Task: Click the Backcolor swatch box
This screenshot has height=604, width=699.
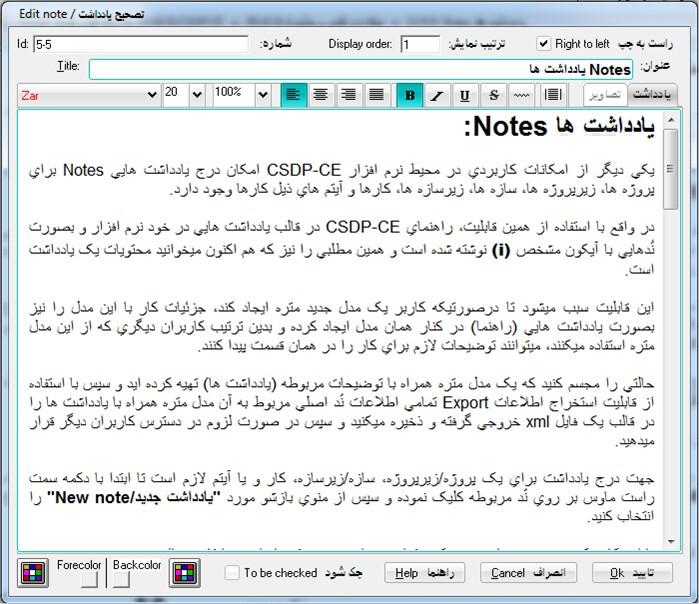Action: (121, 579)
